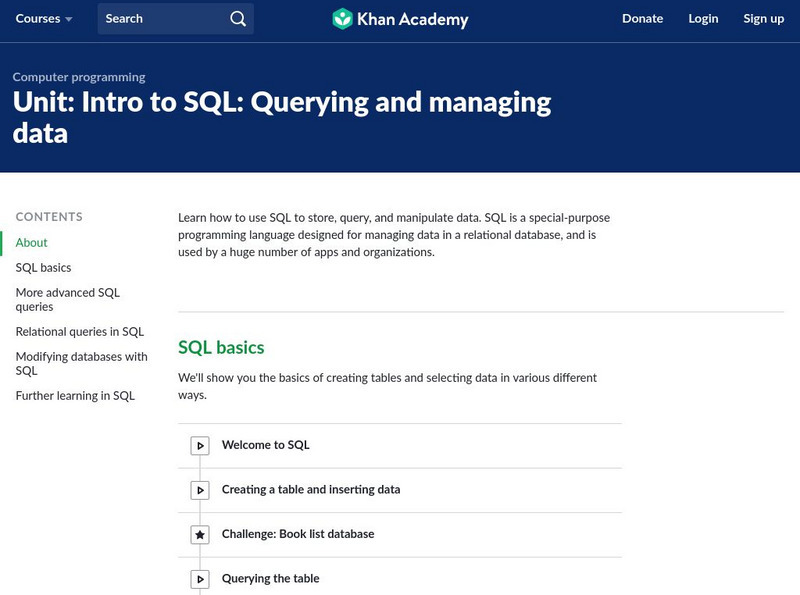Click the star icon for Book list challenge

[x=200, y=535]
